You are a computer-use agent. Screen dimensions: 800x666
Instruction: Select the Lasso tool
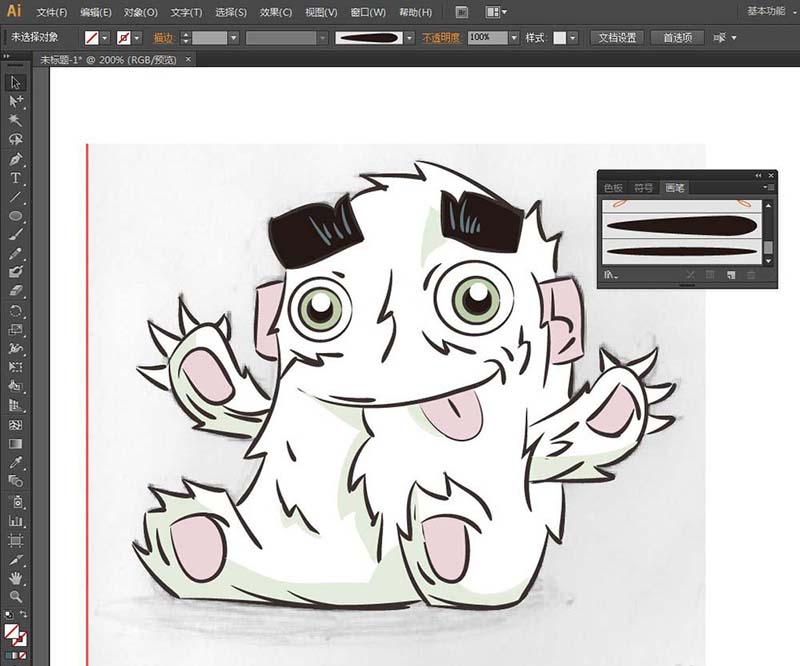tap(15, 139)
